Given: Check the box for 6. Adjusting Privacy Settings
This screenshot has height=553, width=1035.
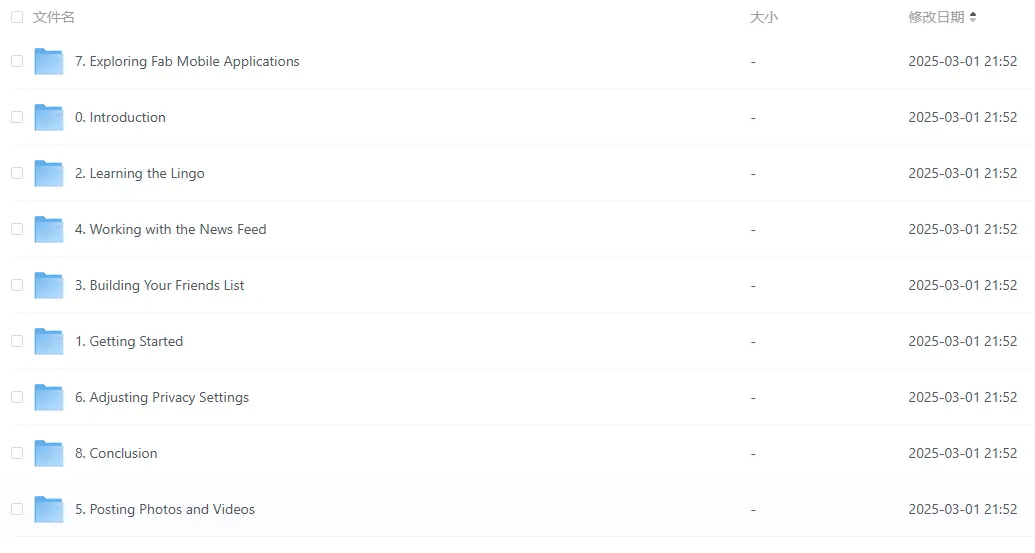Looking at the screenshot, I should (x=17, y=397).
